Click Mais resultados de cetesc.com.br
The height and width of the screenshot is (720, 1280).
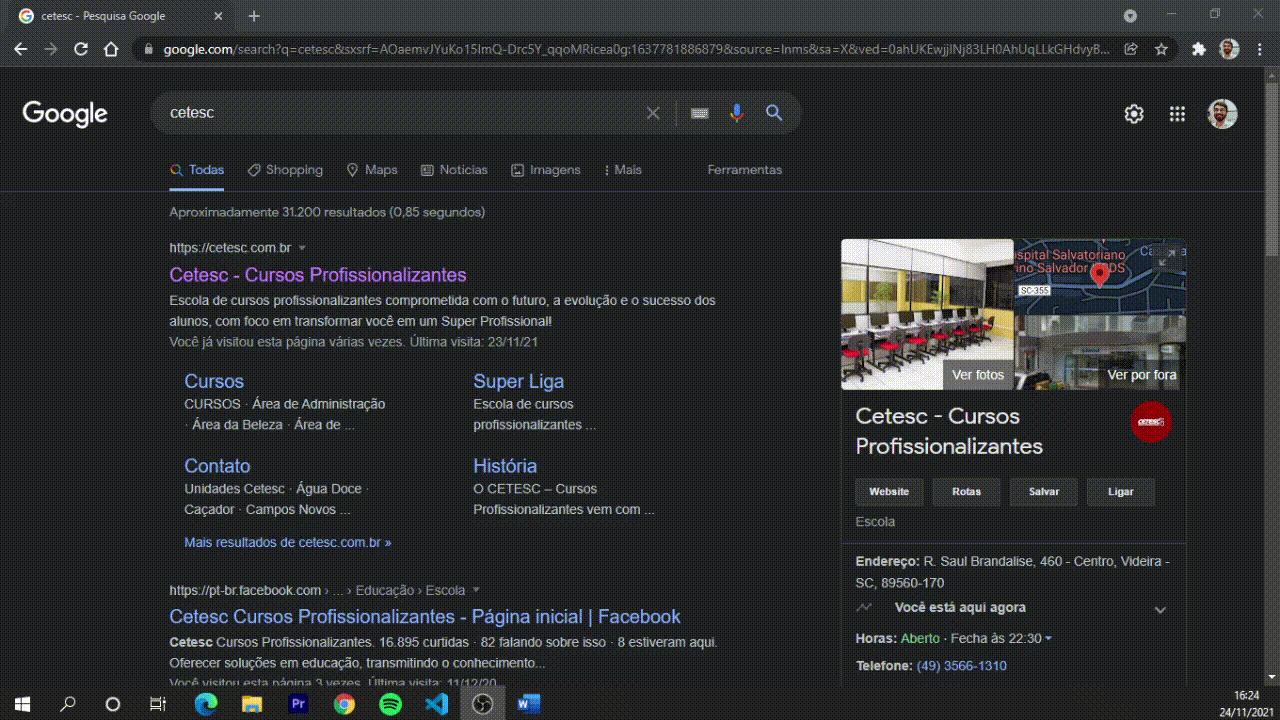click(288, 542)
